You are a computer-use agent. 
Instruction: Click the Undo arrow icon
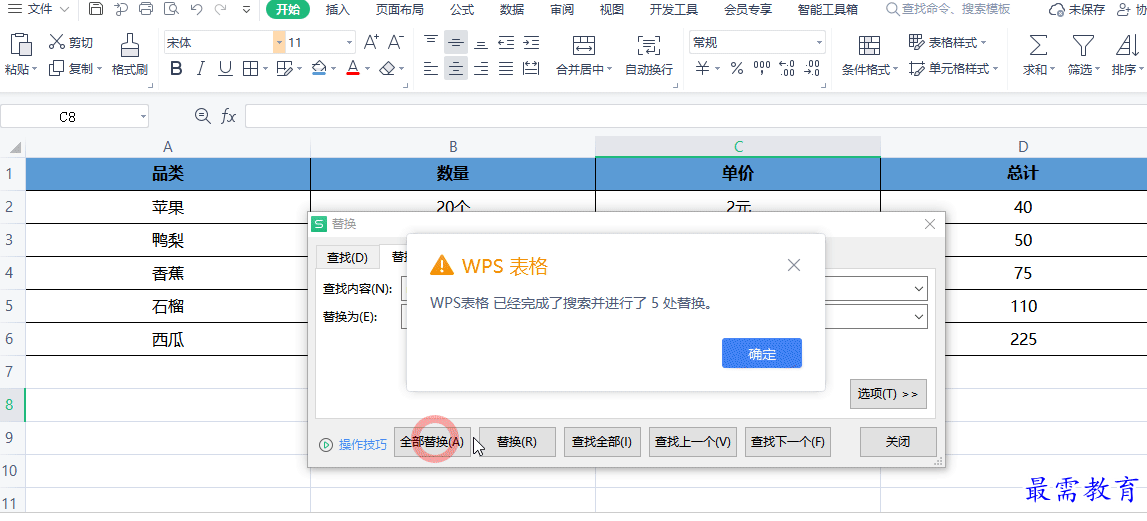[x=196, y=10]
